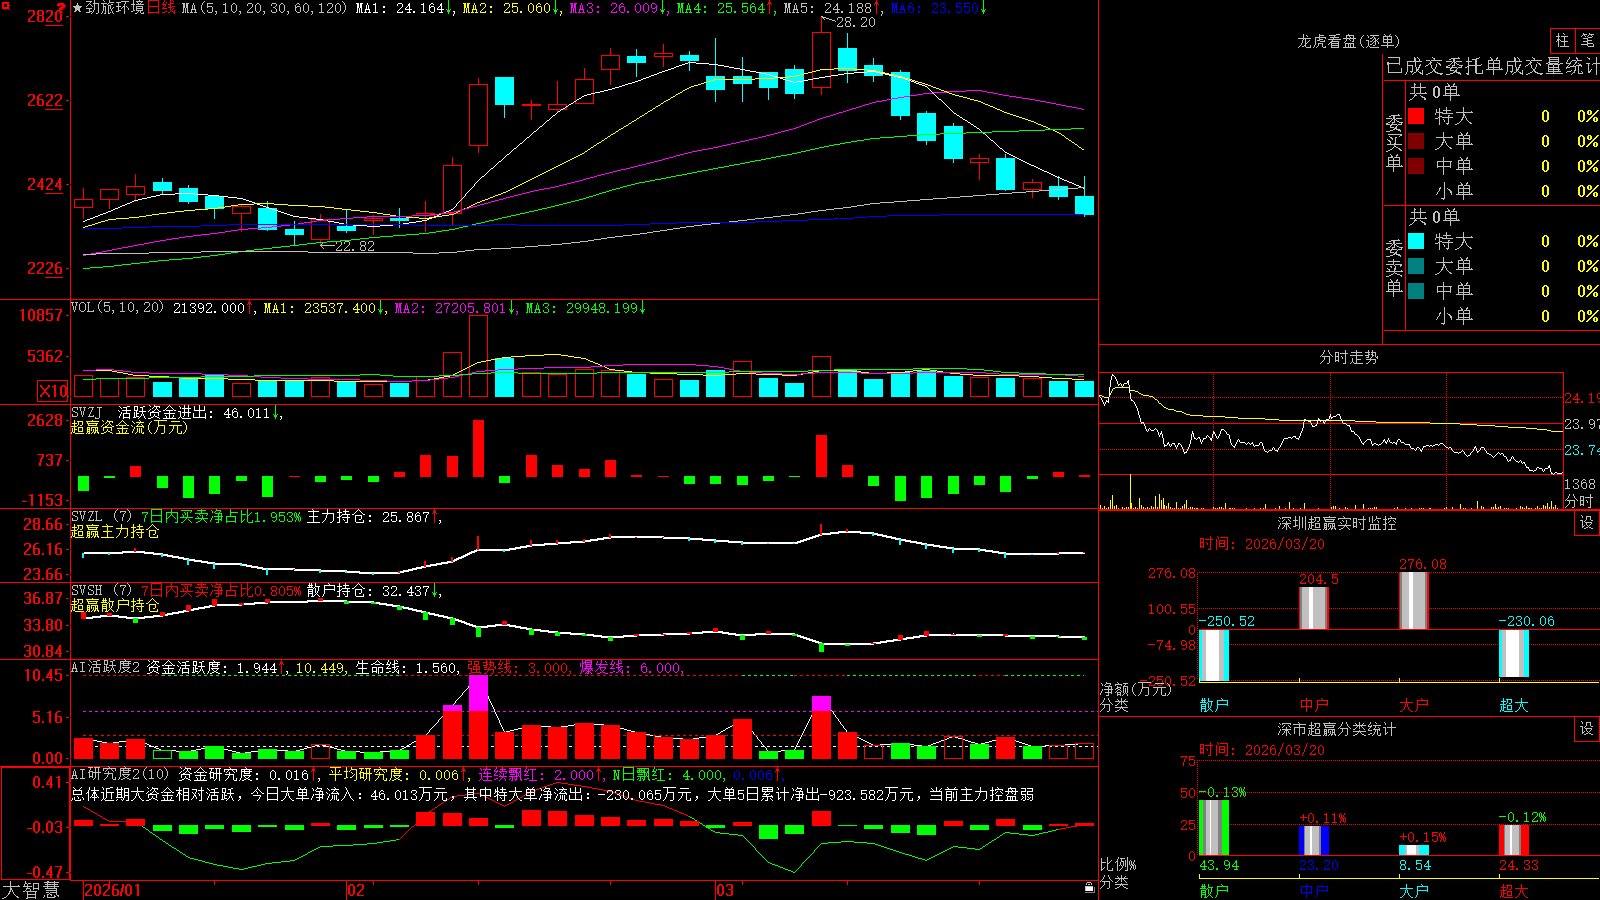Screen dimensions: 1600x900
Task: Switch to 笔 tick view in 龙虎看盘
Action: [x=1587, y=40]
